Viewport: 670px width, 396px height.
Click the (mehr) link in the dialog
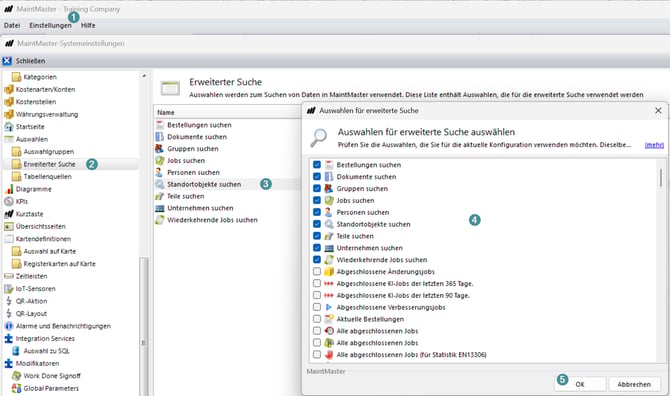point(654,145)
